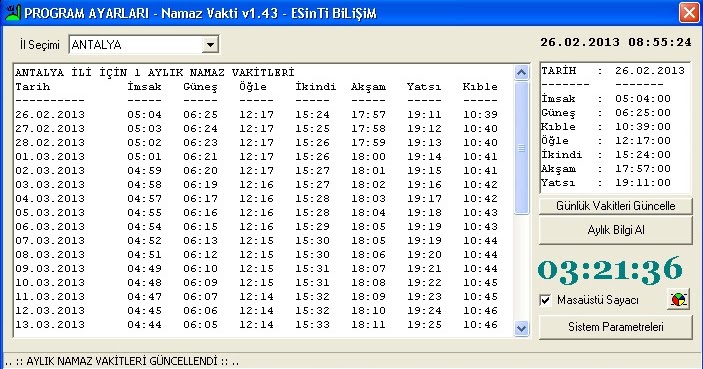Screen dimensions: 703x369
Task: Select the 26.02.2013 date row in the list
Action: (x=256, y=114)
